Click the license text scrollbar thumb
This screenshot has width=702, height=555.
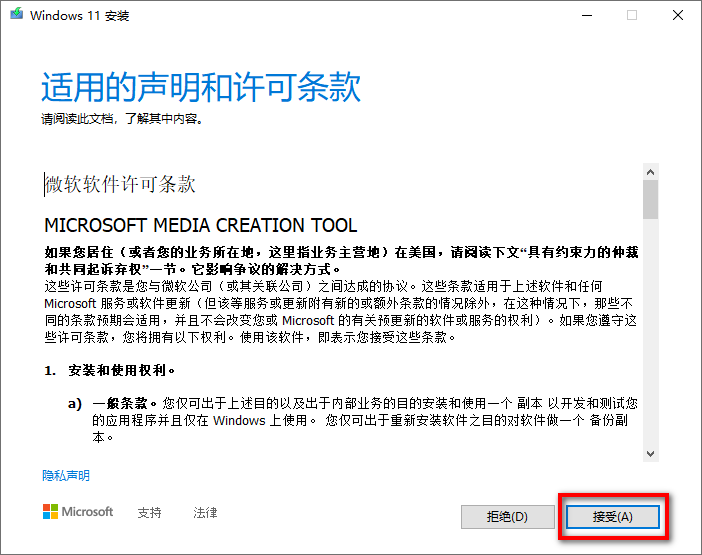click(x=650, y=199)
